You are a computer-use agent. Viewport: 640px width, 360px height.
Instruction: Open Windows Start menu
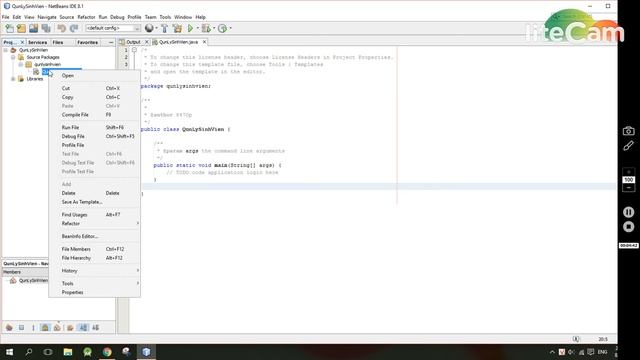[9, 352]
